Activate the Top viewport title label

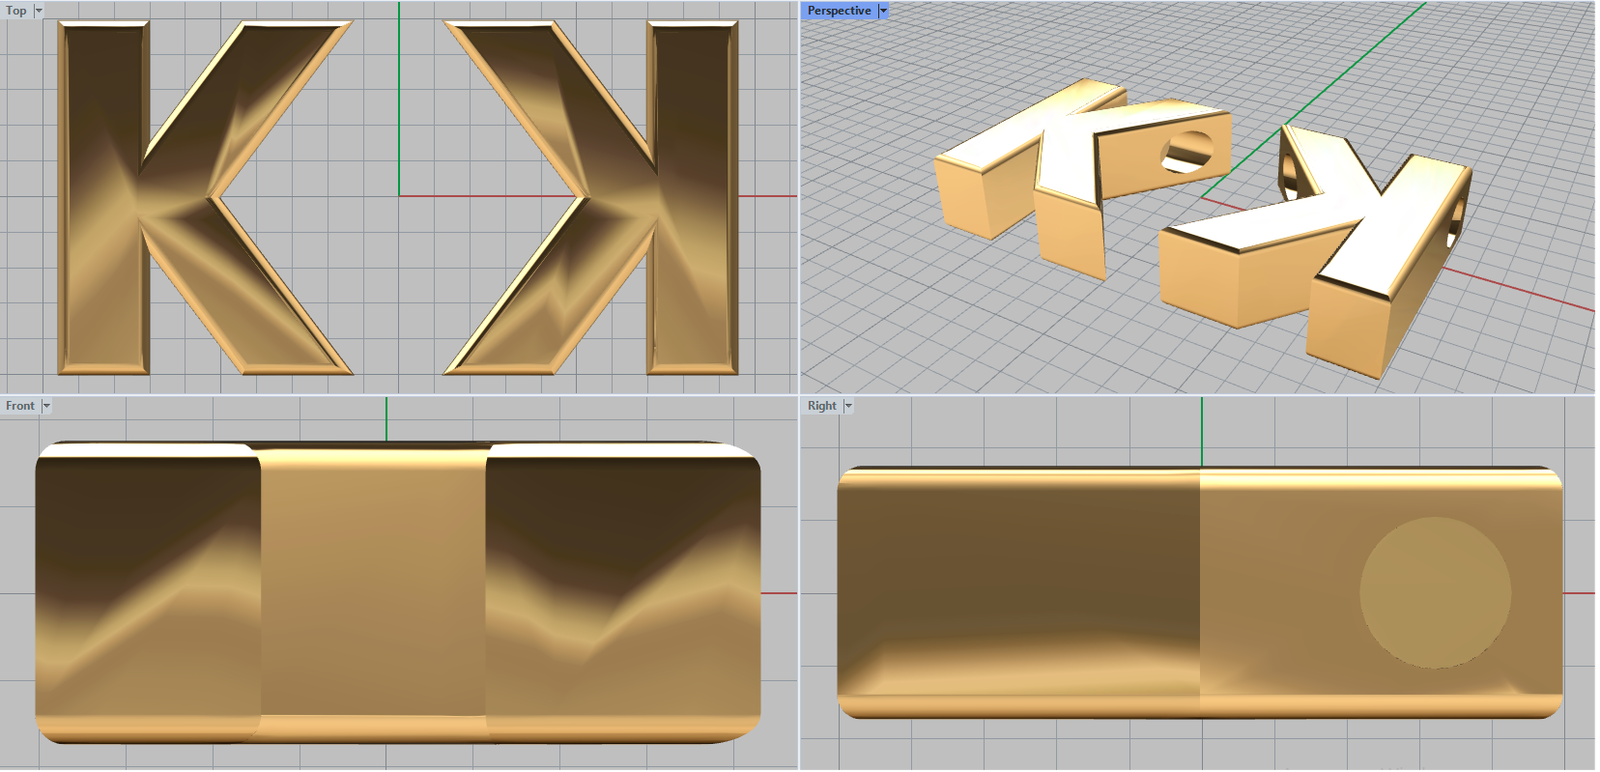(16, 11)
